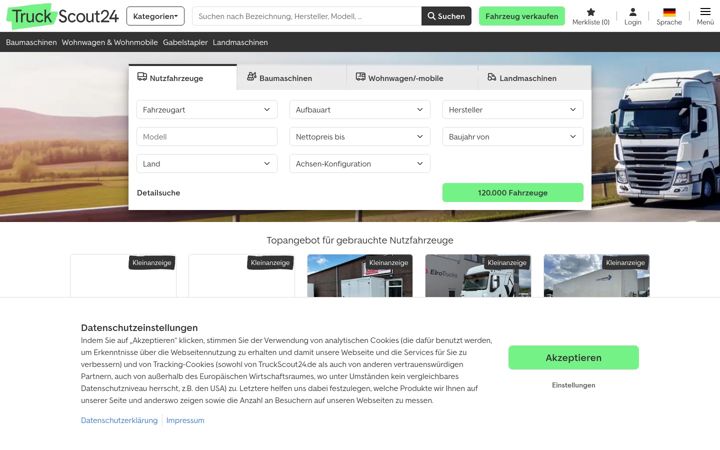Viewport: 720px width, 450px height.
Task: Expand the Achsen-Konfiguration dropdown
Action: pyautogui.click(x=360, y=164)
